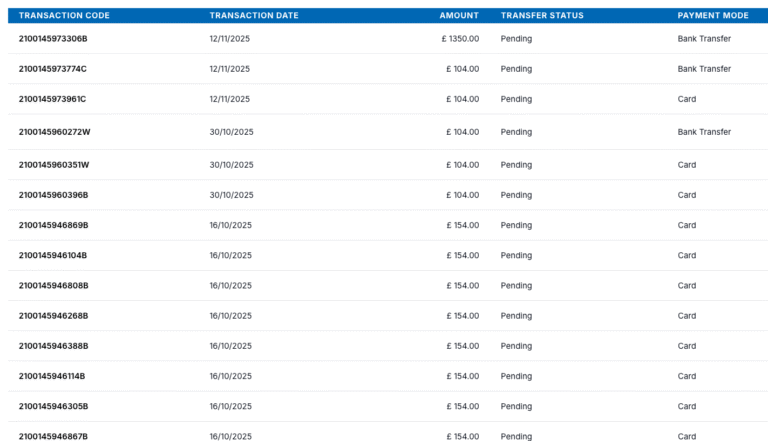
Task: Select the Payment Mode column header
Action: (x=713, y=16)
